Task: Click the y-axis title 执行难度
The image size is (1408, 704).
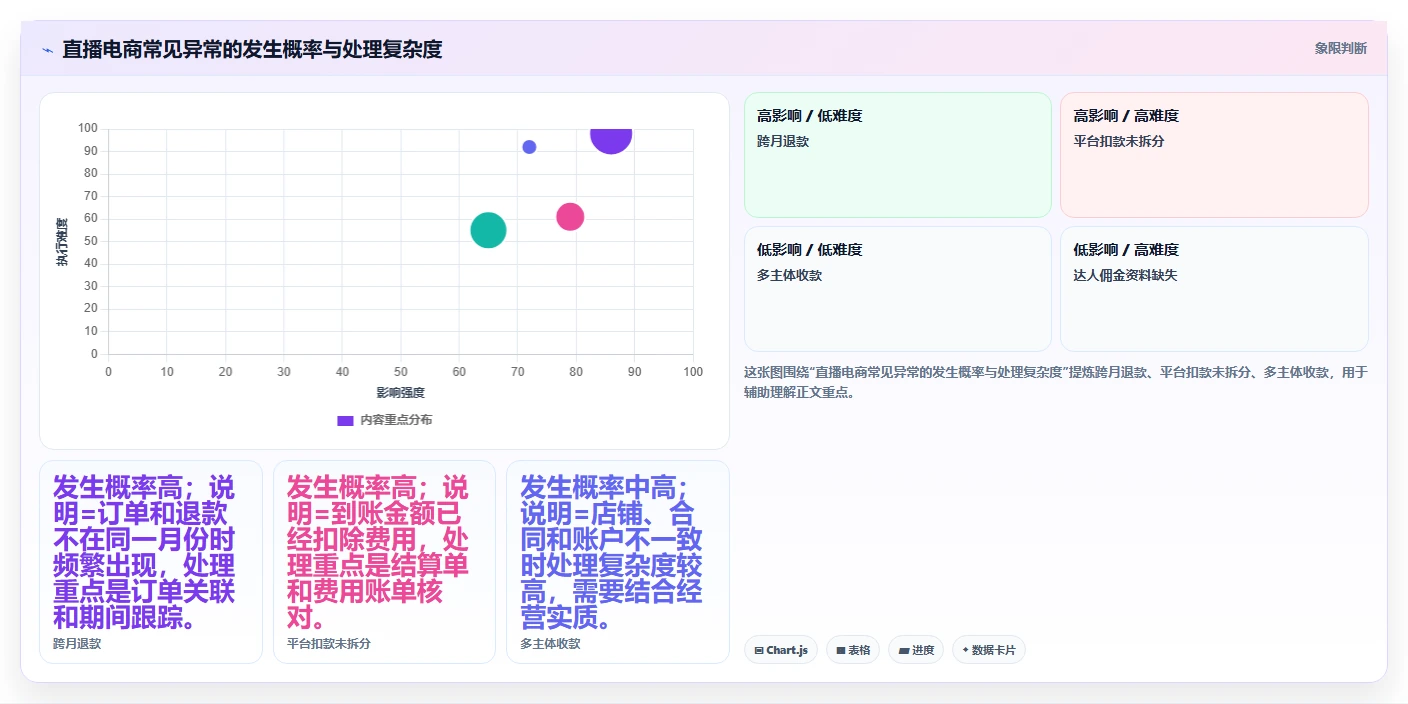Action: pyautogui.click(x=62, y=241)
